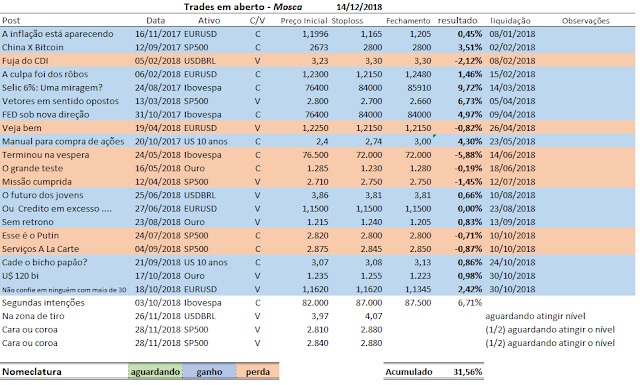Click the post 'O futuro dos jovens'
Screen dimensions: 640x385
coord(42,195)
